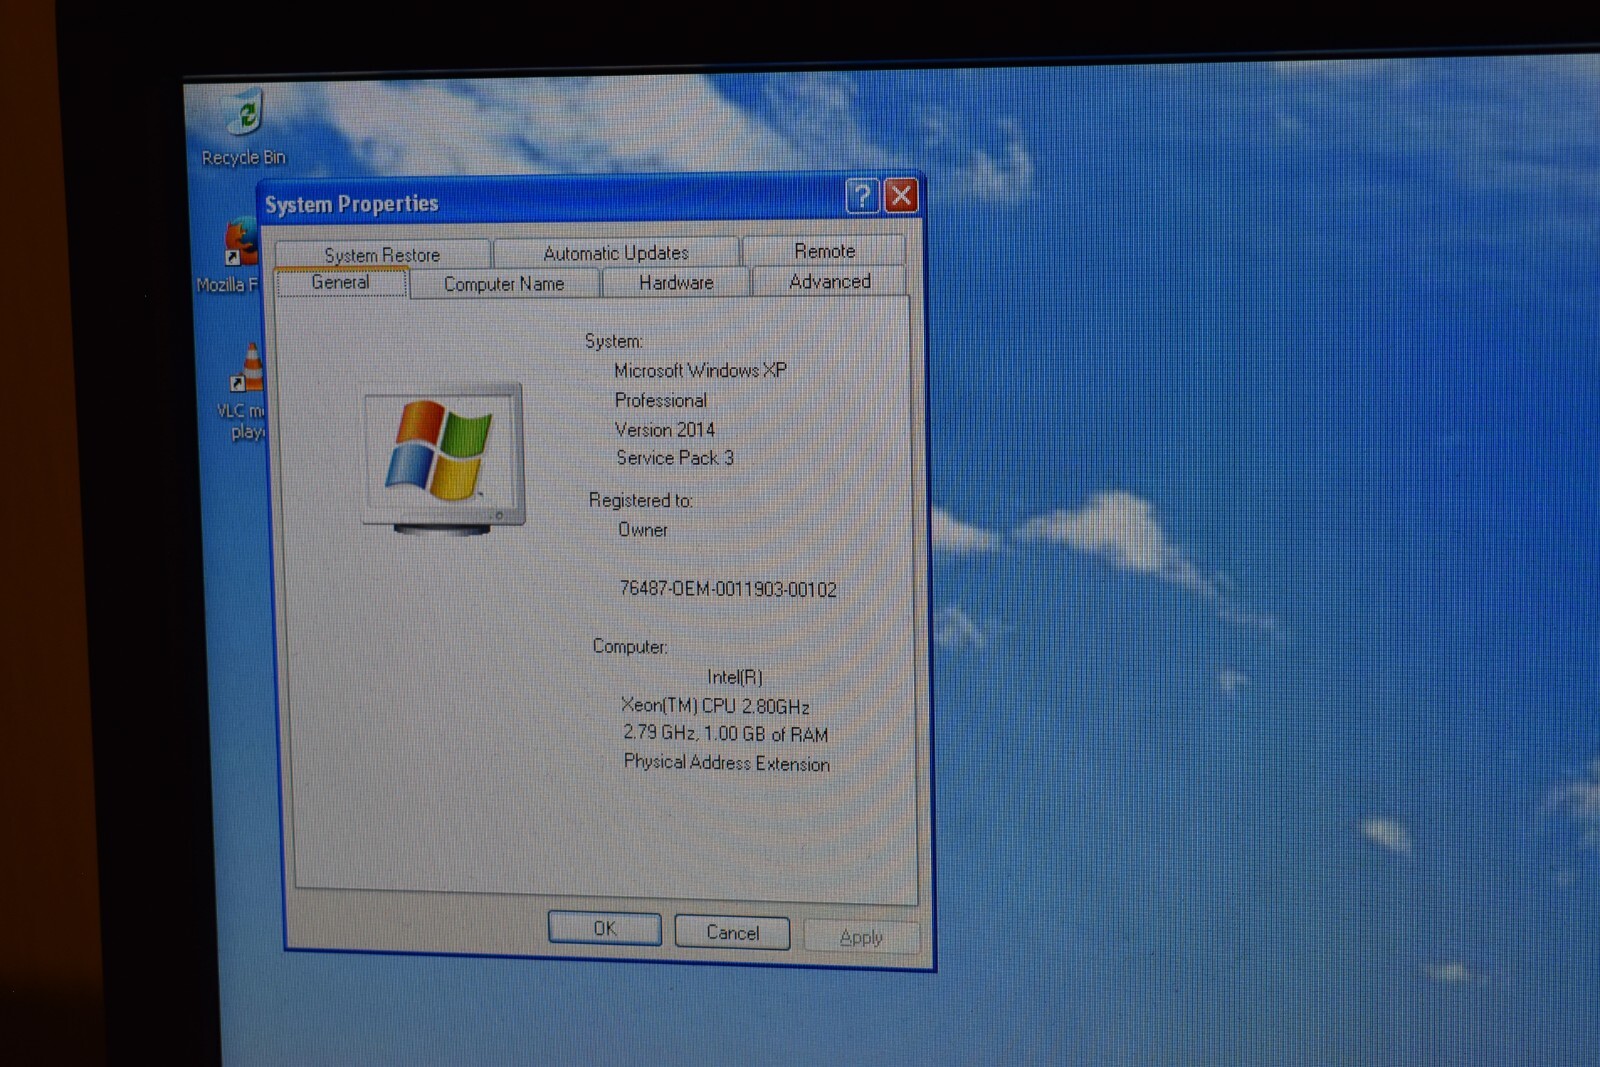Select the Mozilla Firefox desktop shortcut
This screenshot has height=1067, width=1600.
pyautogui.click(x=231, y=257)
